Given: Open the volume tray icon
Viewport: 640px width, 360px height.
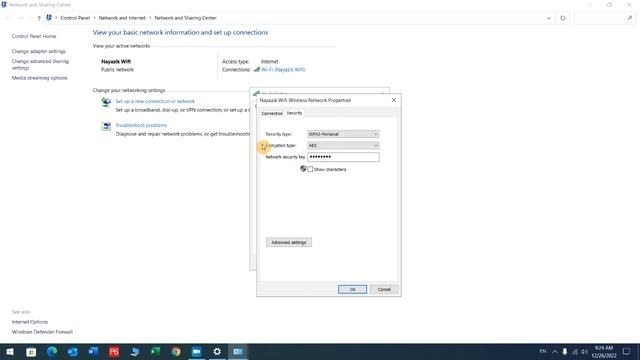Looking at the screenshot, I should click(x=584, y=351).
